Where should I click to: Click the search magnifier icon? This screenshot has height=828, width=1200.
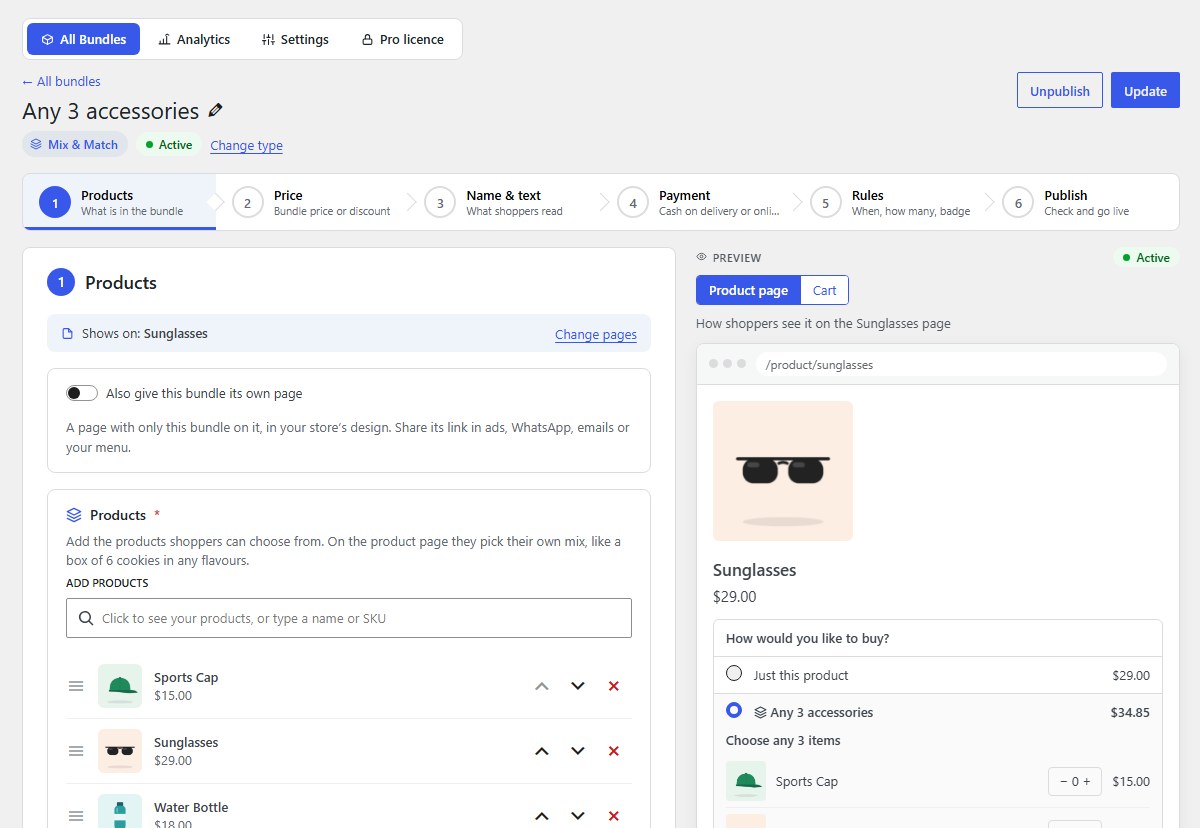pos(86,618)
